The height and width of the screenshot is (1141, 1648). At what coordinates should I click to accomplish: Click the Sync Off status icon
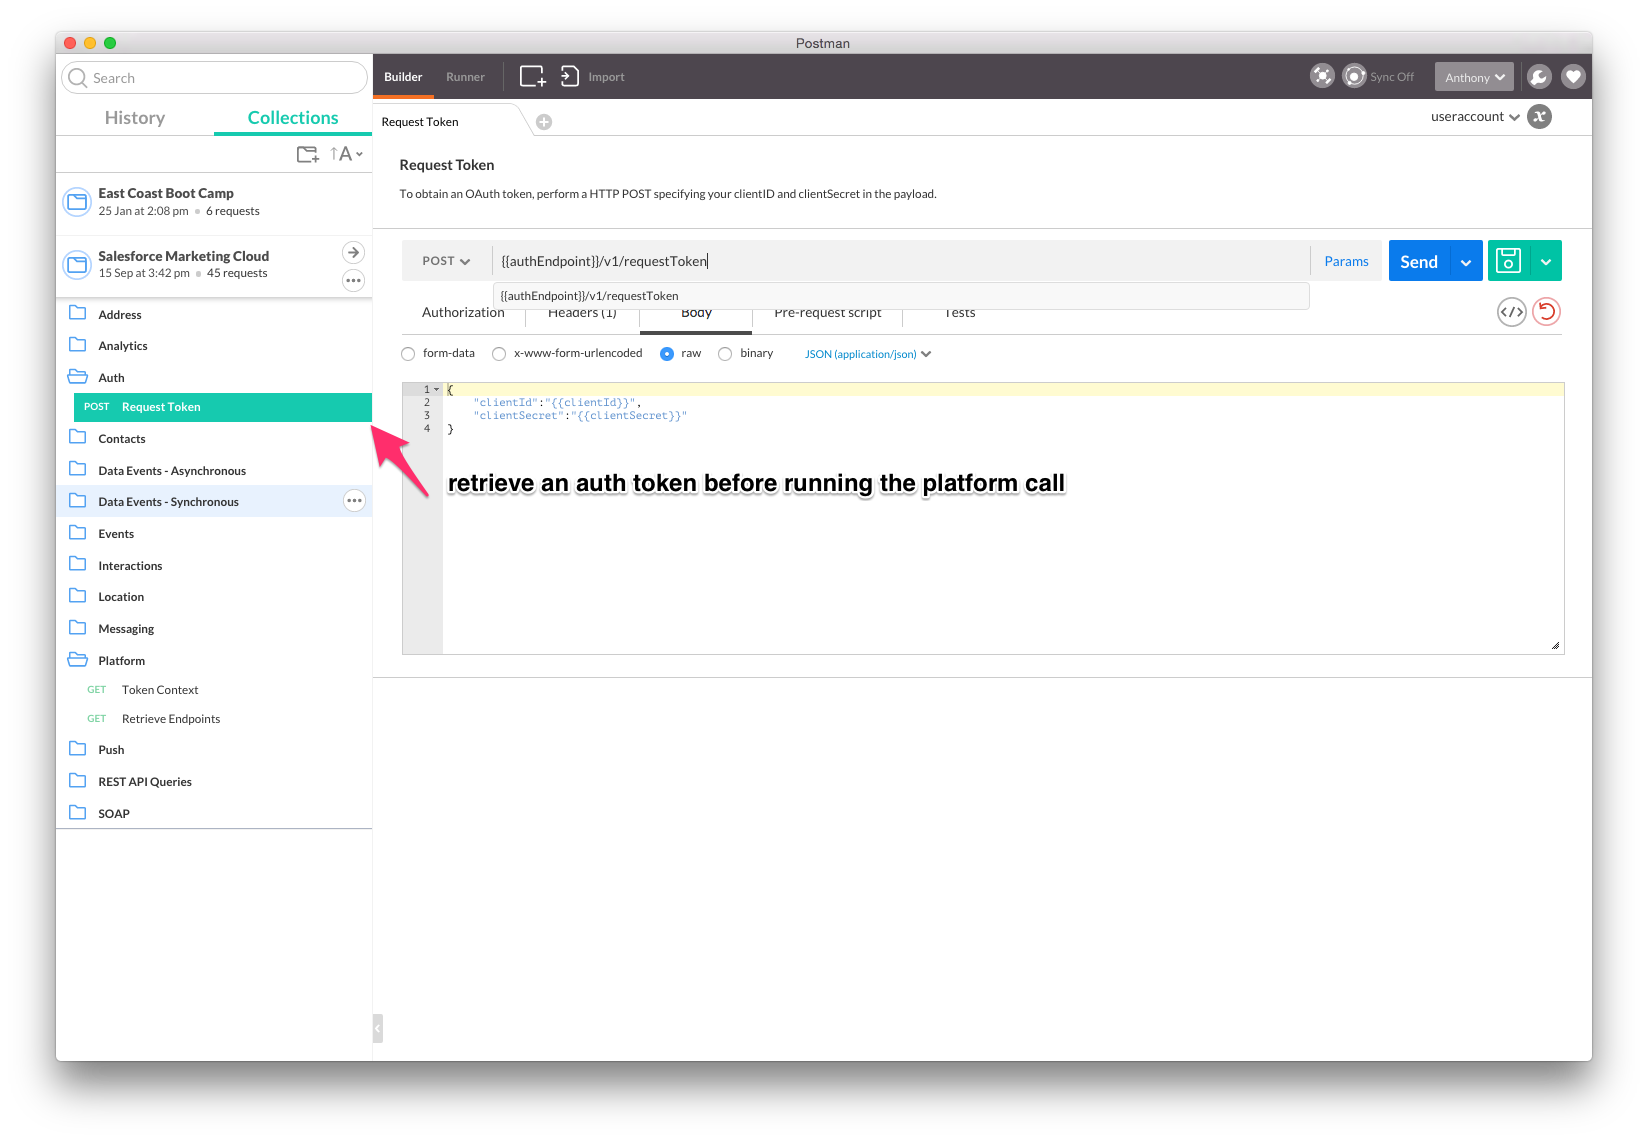click(x=1354, y=76)
